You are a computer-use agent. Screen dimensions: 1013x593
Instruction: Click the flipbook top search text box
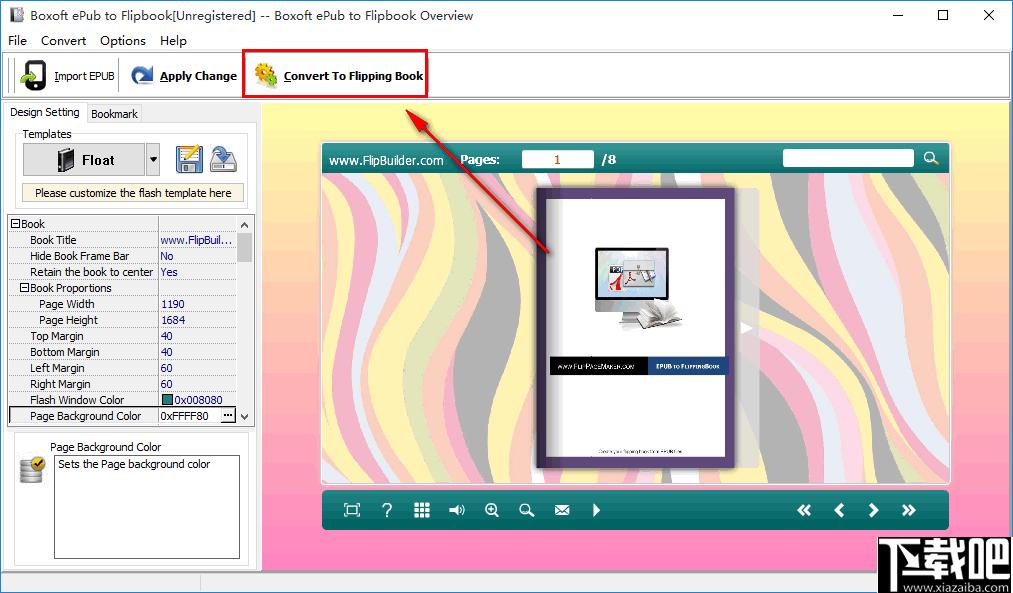coord(848,158)
